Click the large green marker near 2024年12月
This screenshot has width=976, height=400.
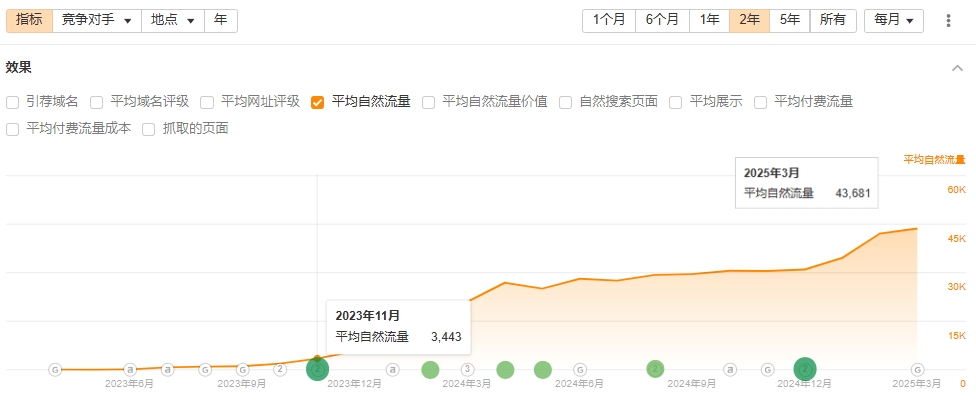[x=805, y=370]
